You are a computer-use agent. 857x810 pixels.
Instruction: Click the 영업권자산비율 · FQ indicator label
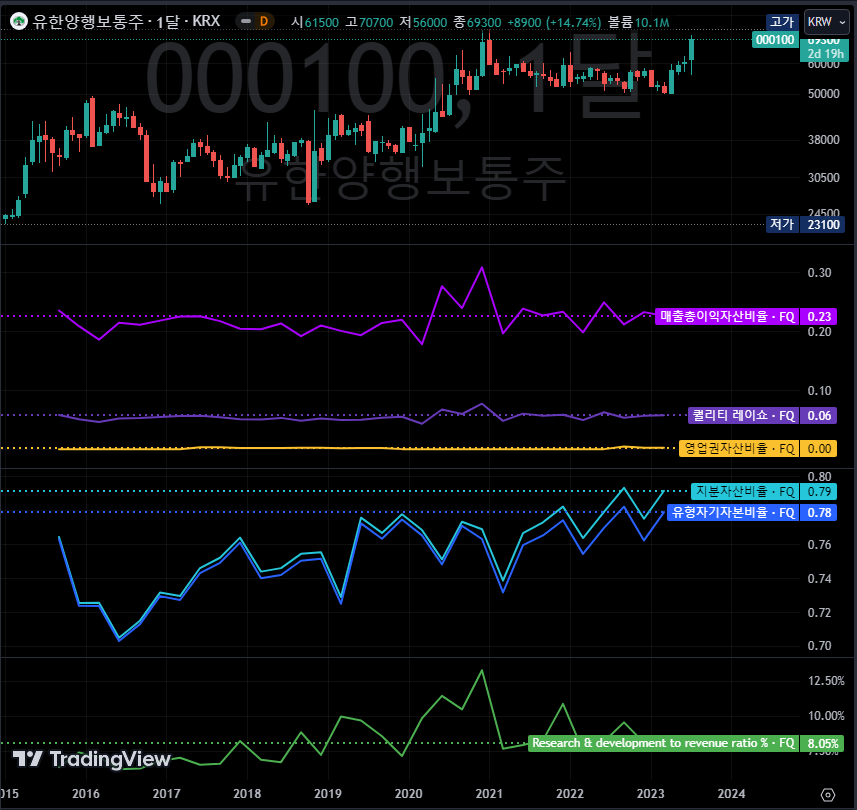click(739, 449)
